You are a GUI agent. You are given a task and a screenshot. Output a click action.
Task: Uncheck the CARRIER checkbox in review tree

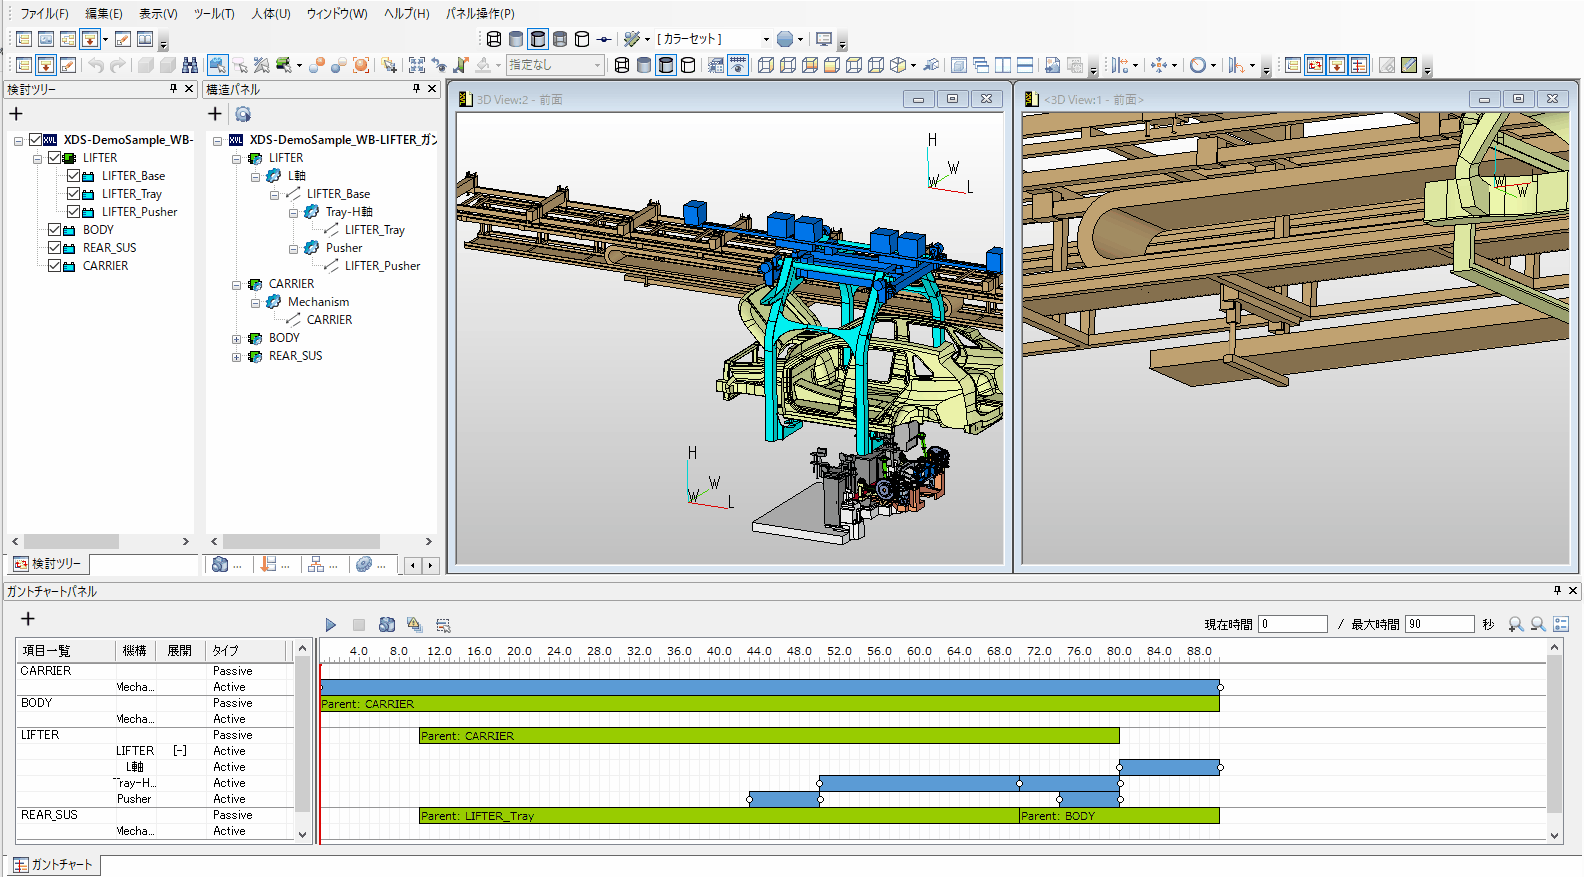coord(55,266)
